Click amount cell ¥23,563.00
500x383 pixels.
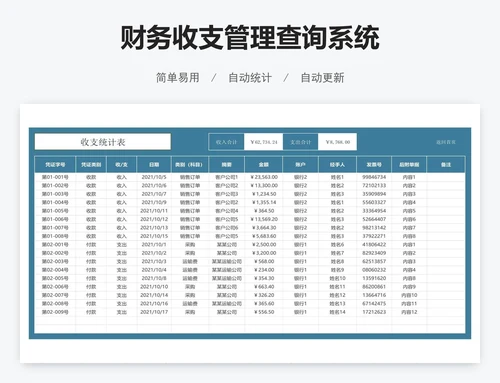(264, 177)
